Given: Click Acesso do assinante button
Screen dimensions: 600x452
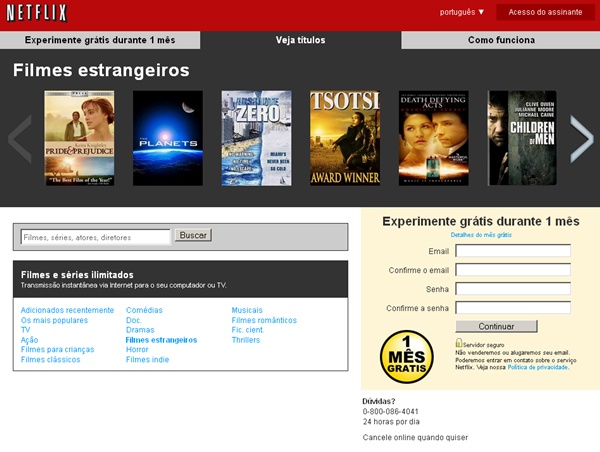Looking at the screenshot, I should click(x=545, y=12).
